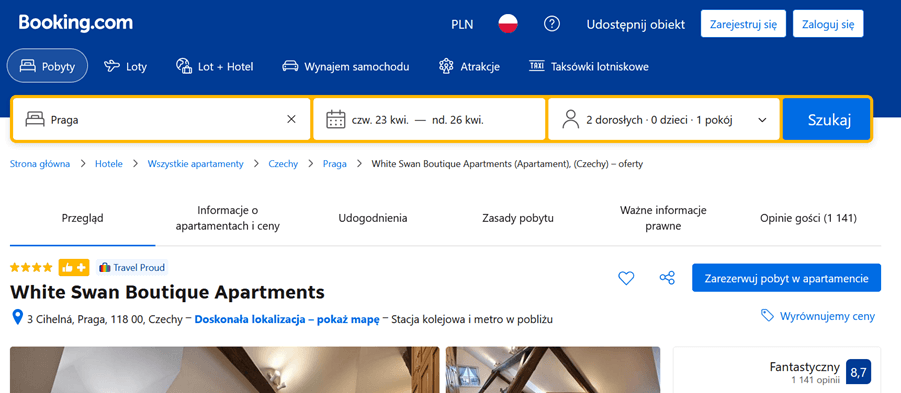Click Doskonała lokalizacja – pokaż mapę link
Viewport: 901px width, 393px height.
(x=287, y=319)
